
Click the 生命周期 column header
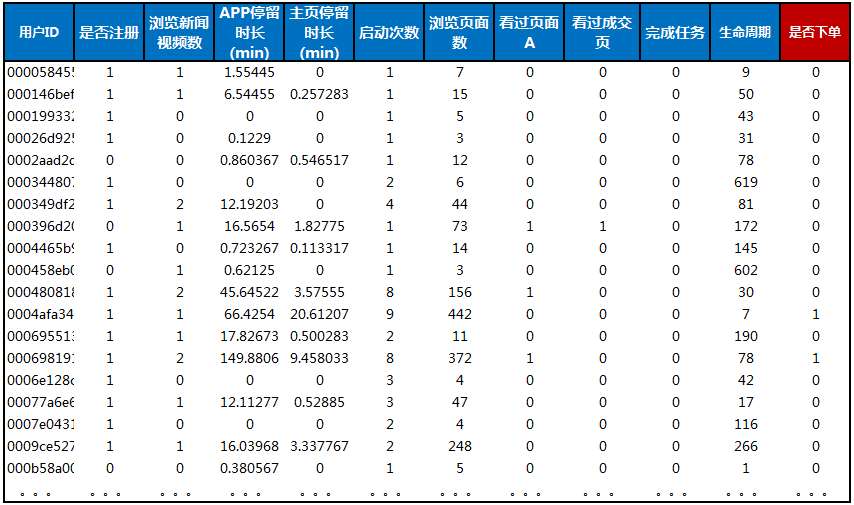pyautogui.click(x=745, y=32)
